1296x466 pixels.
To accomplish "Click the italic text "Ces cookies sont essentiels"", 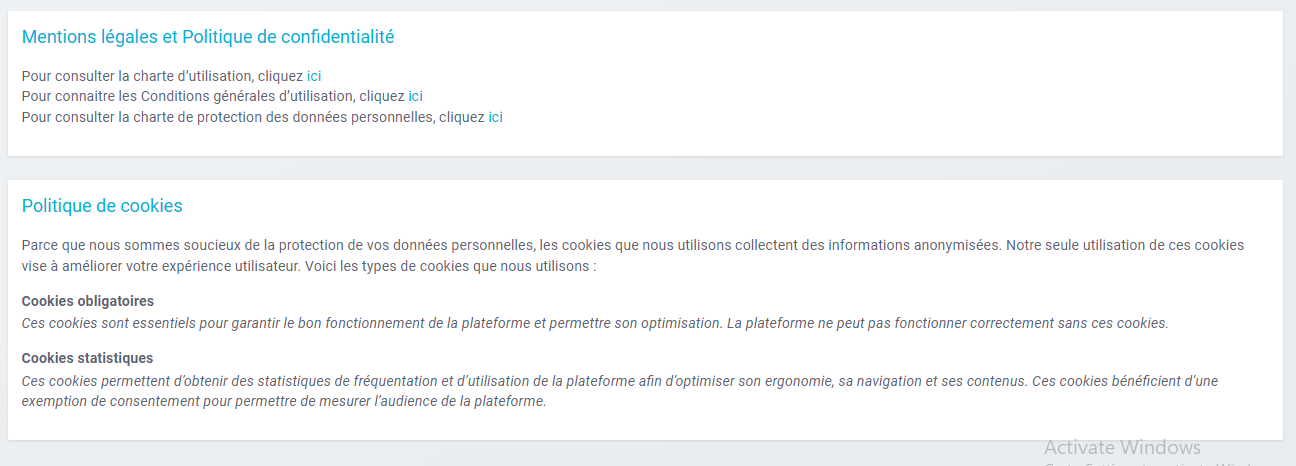I will [110, 324].
